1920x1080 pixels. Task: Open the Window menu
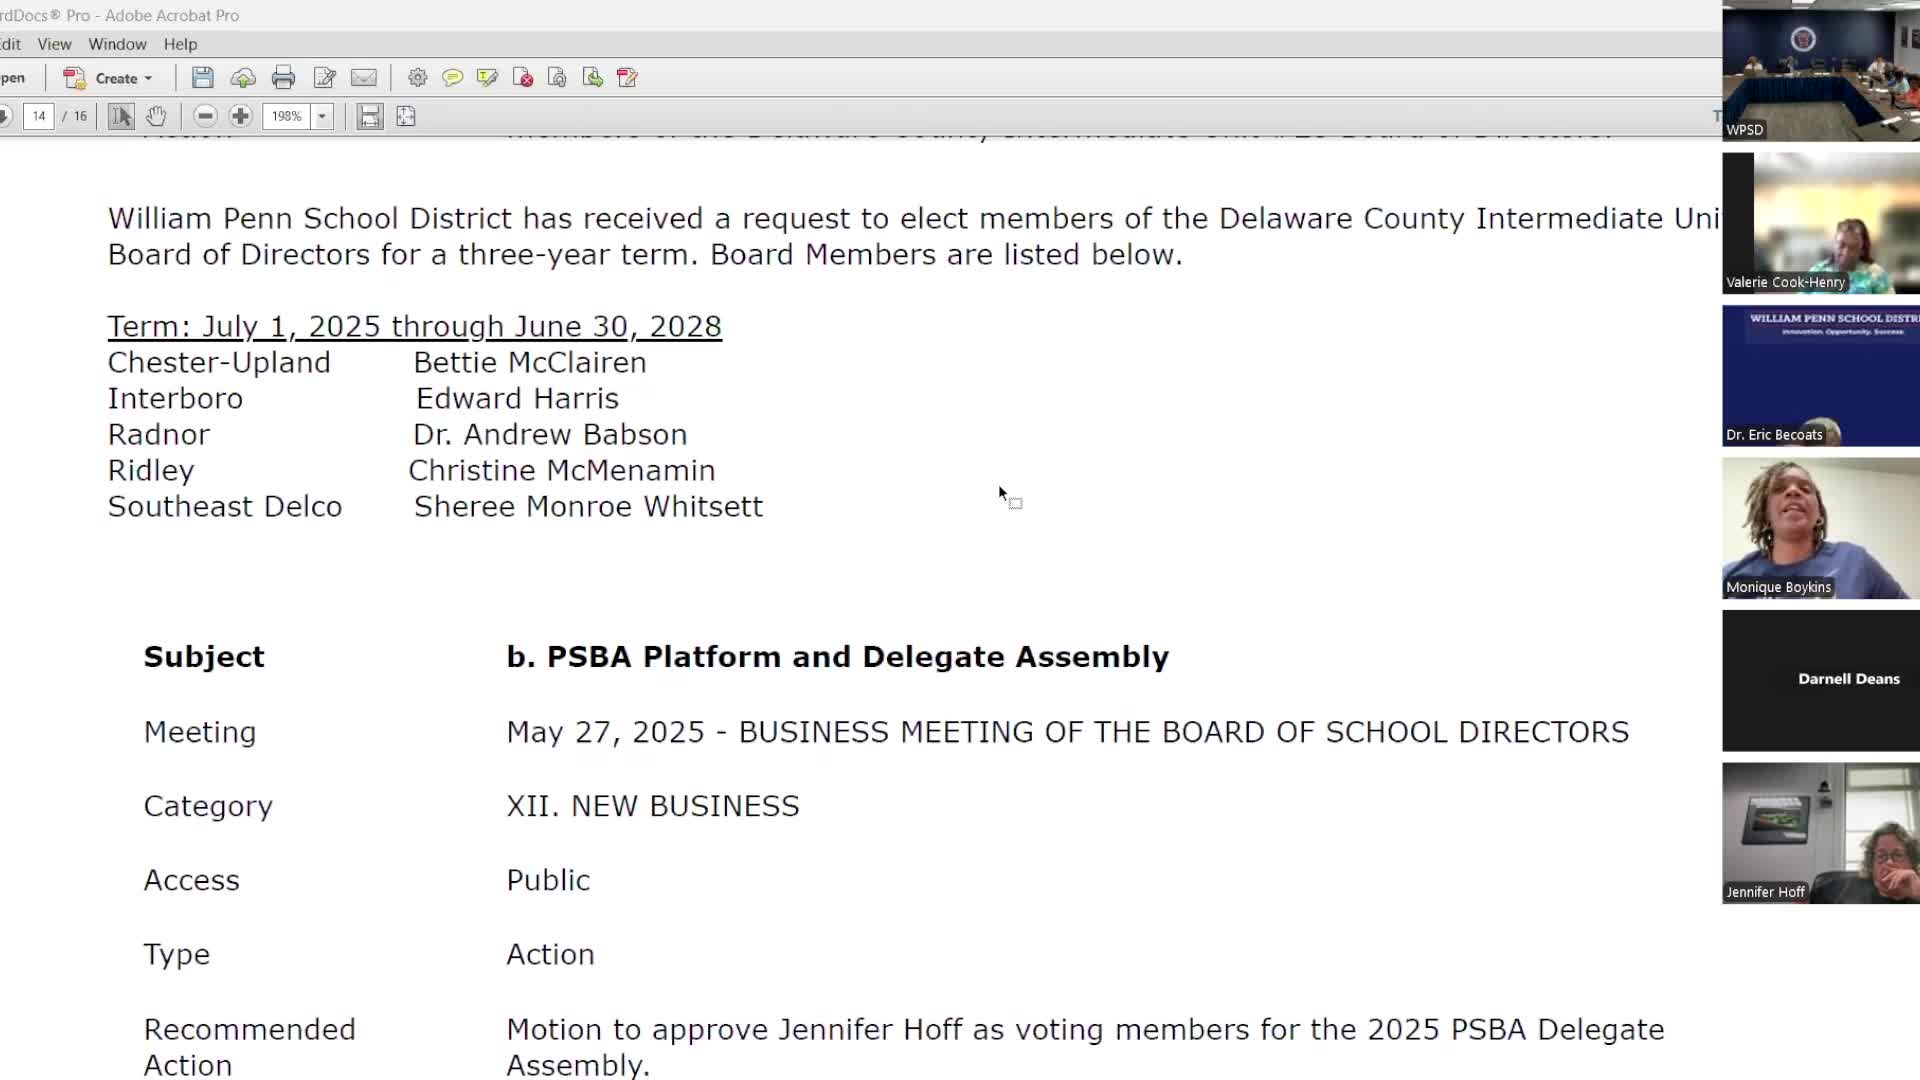[x=117, y=44]
